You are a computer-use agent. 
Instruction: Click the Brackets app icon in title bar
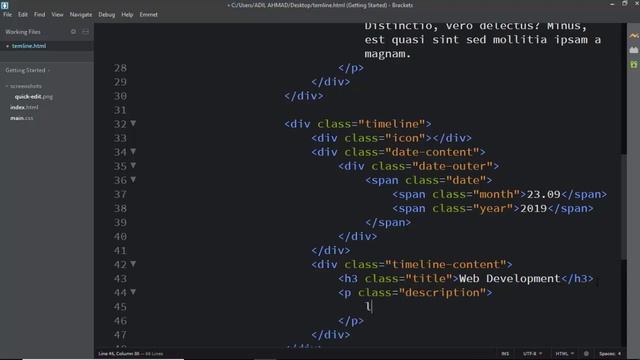pos(4,5)
